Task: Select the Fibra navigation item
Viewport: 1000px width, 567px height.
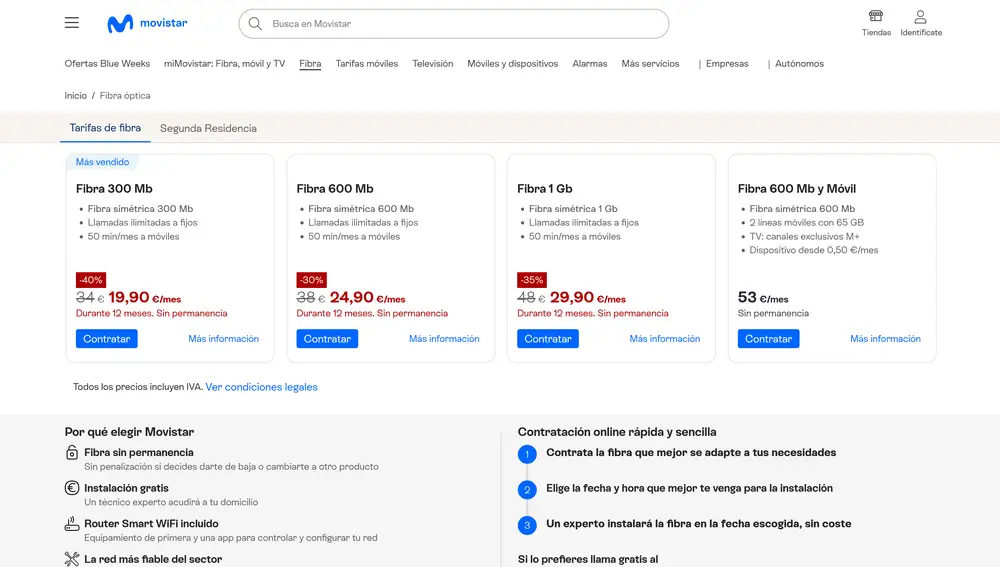Action: click(x=310, y=64)
